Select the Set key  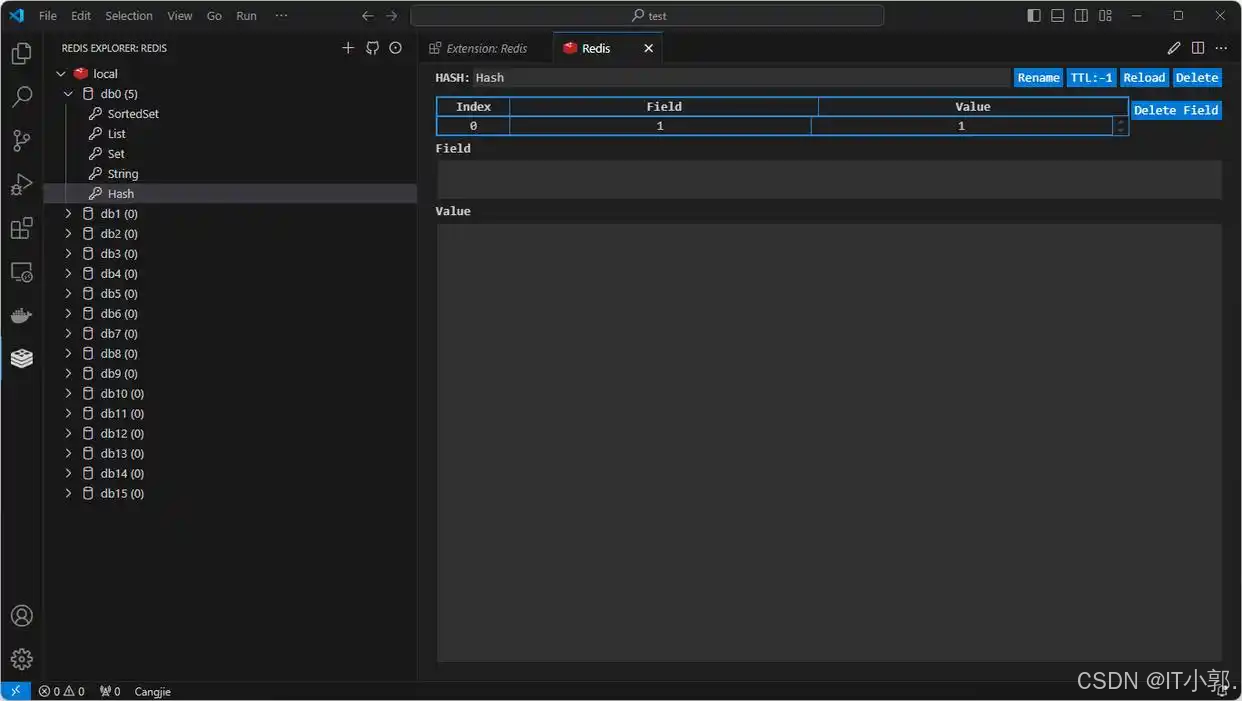[116, 154]
